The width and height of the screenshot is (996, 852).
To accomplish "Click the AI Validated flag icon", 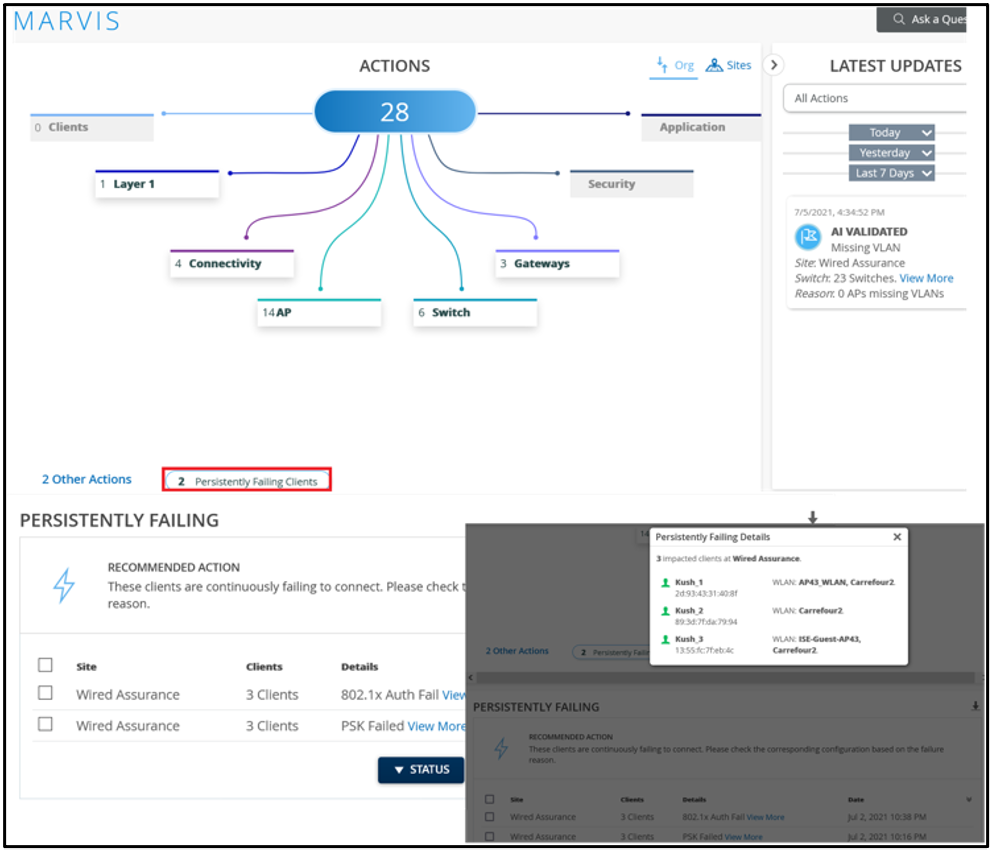I will point(807,237).
